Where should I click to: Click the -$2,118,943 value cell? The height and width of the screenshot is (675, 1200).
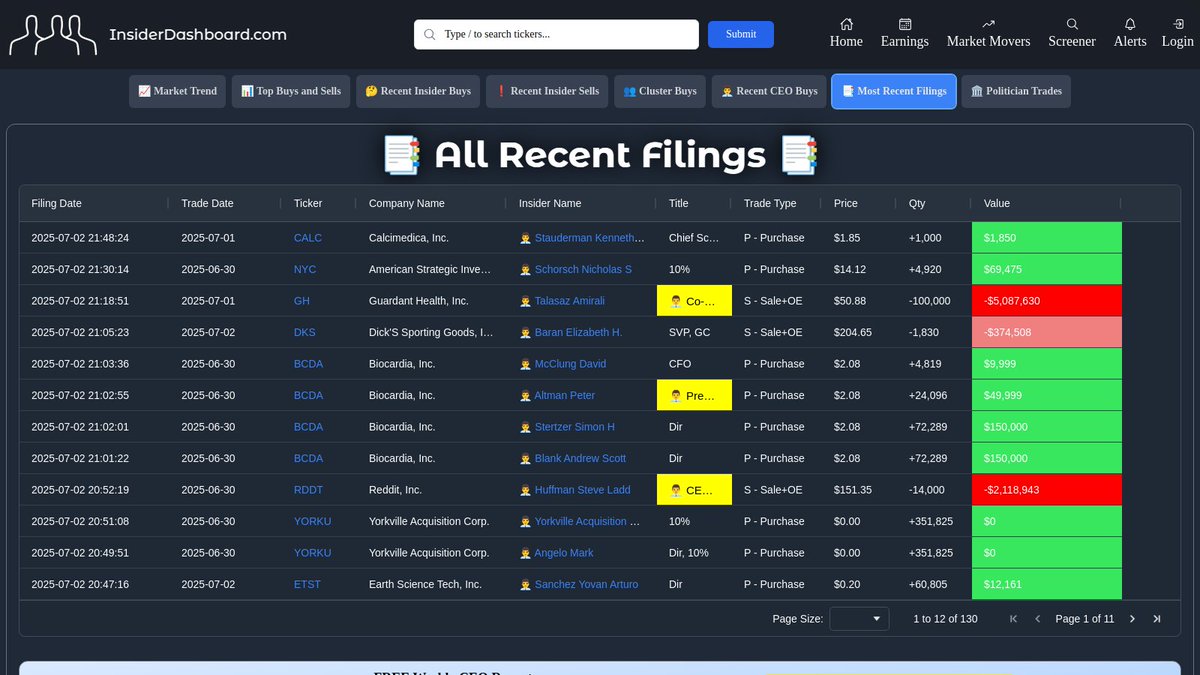point(1047,490)
